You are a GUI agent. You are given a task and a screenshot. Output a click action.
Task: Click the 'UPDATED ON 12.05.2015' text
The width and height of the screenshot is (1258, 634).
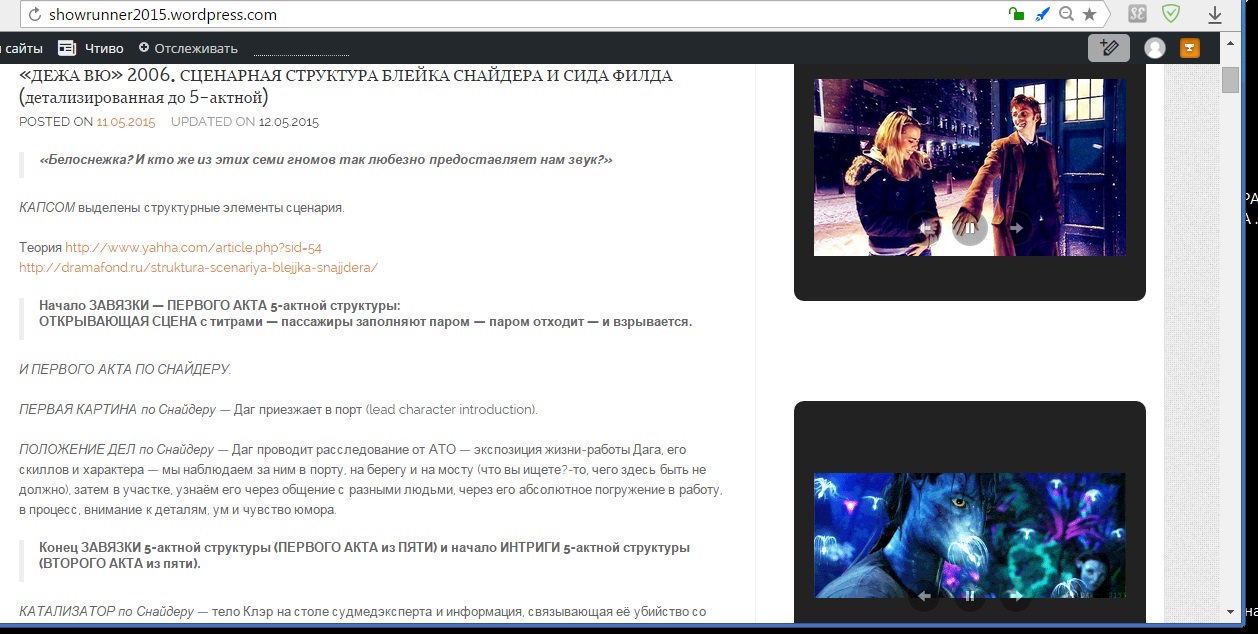pyautogui.click(x=245, y=122)
